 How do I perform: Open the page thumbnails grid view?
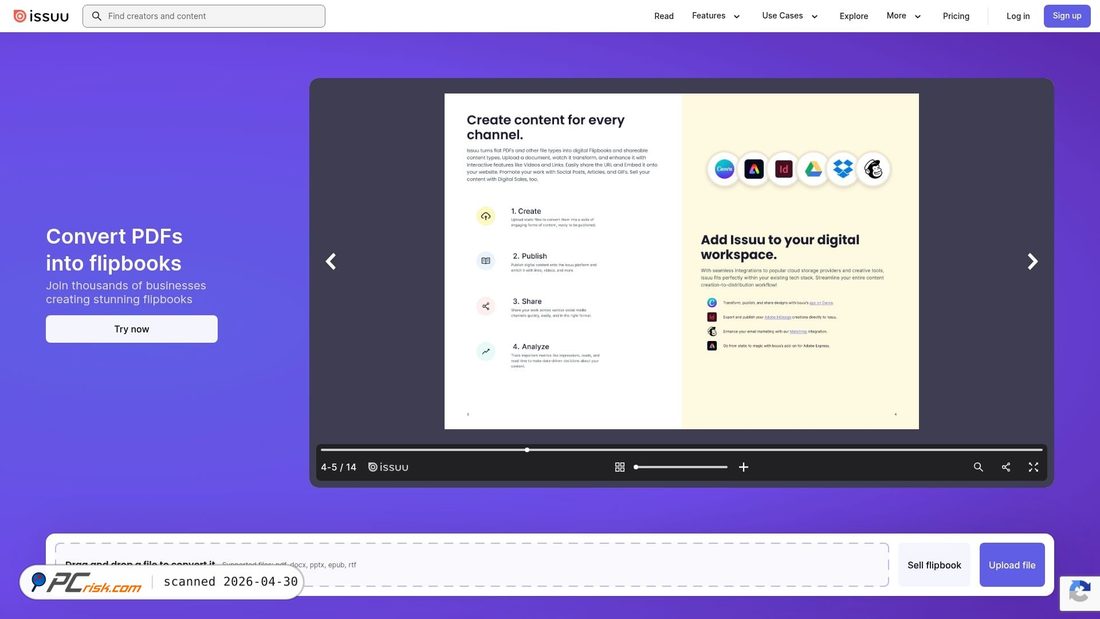(619, 467)
